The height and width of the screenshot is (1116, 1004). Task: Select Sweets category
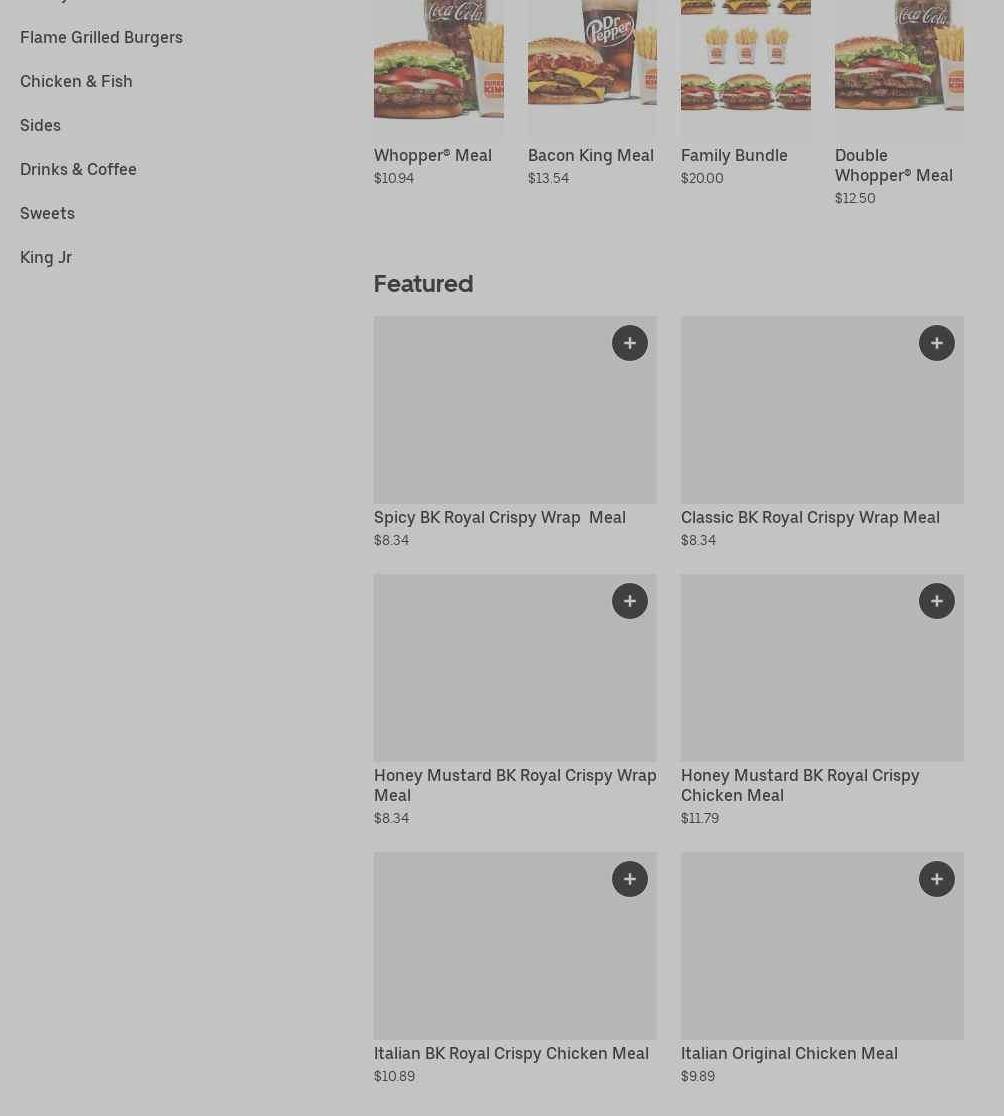(x=47, y=214)
